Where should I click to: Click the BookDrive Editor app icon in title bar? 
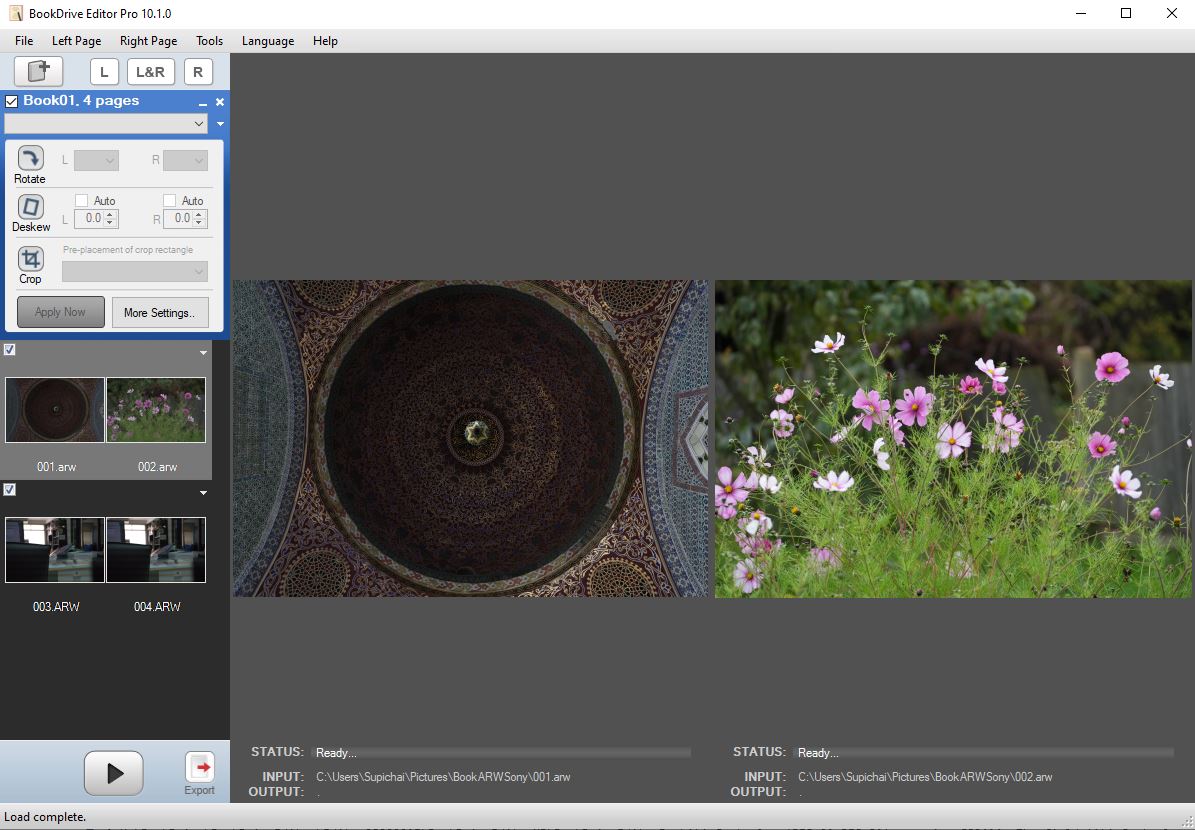[16, 13]
